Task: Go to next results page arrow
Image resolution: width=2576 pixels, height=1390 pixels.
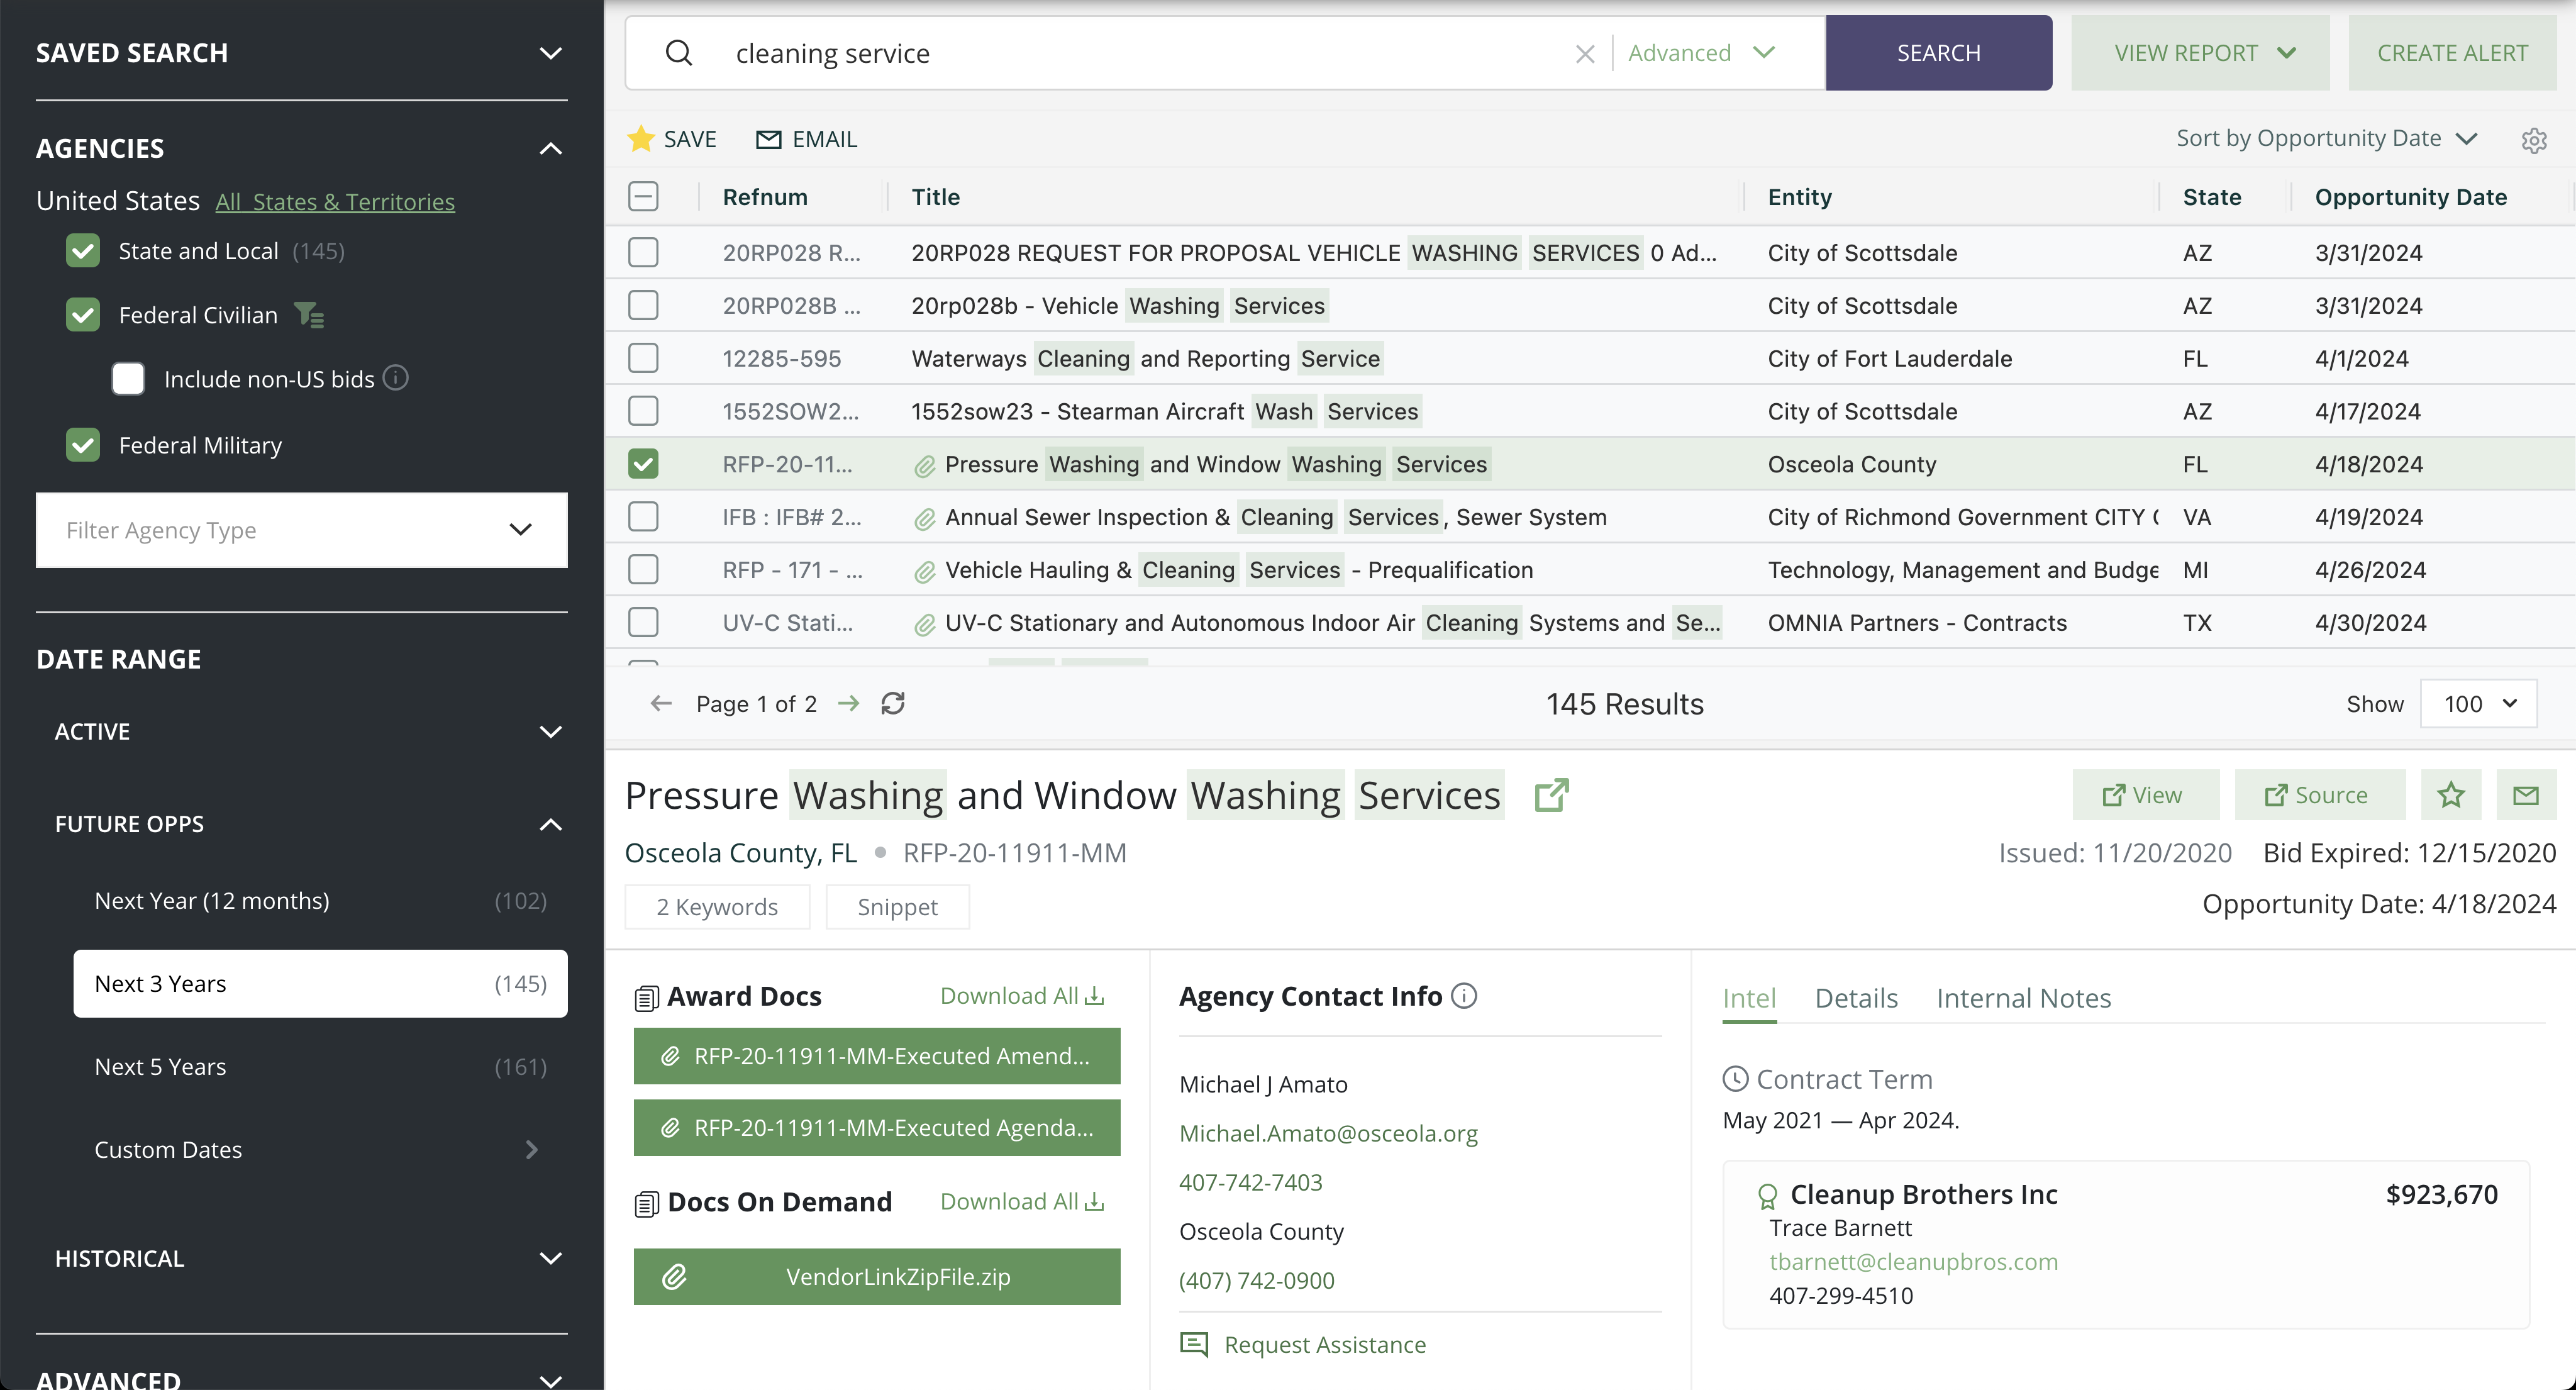Action: point(848,704)
